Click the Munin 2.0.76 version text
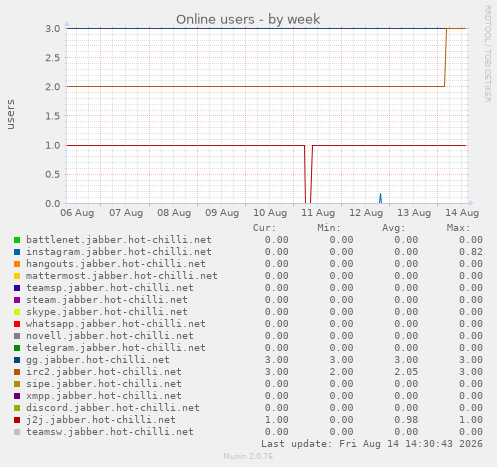This screenshot has height=467, width=497. click(x=248, y=456)
